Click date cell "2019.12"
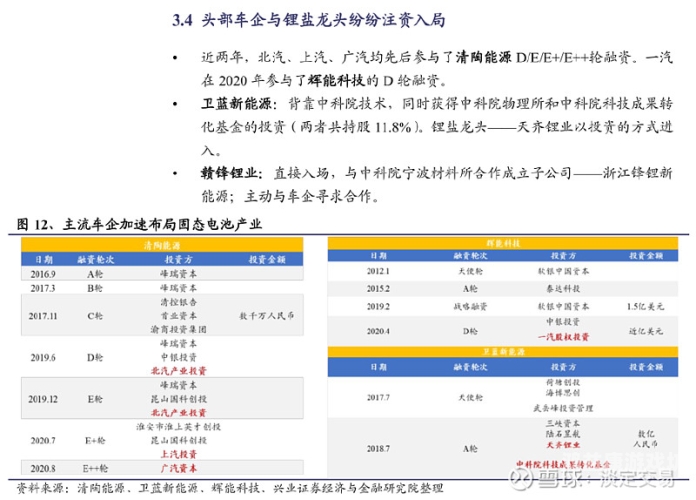Image resolution: width=696 pixels, height=500 pixels. point(43,399)
